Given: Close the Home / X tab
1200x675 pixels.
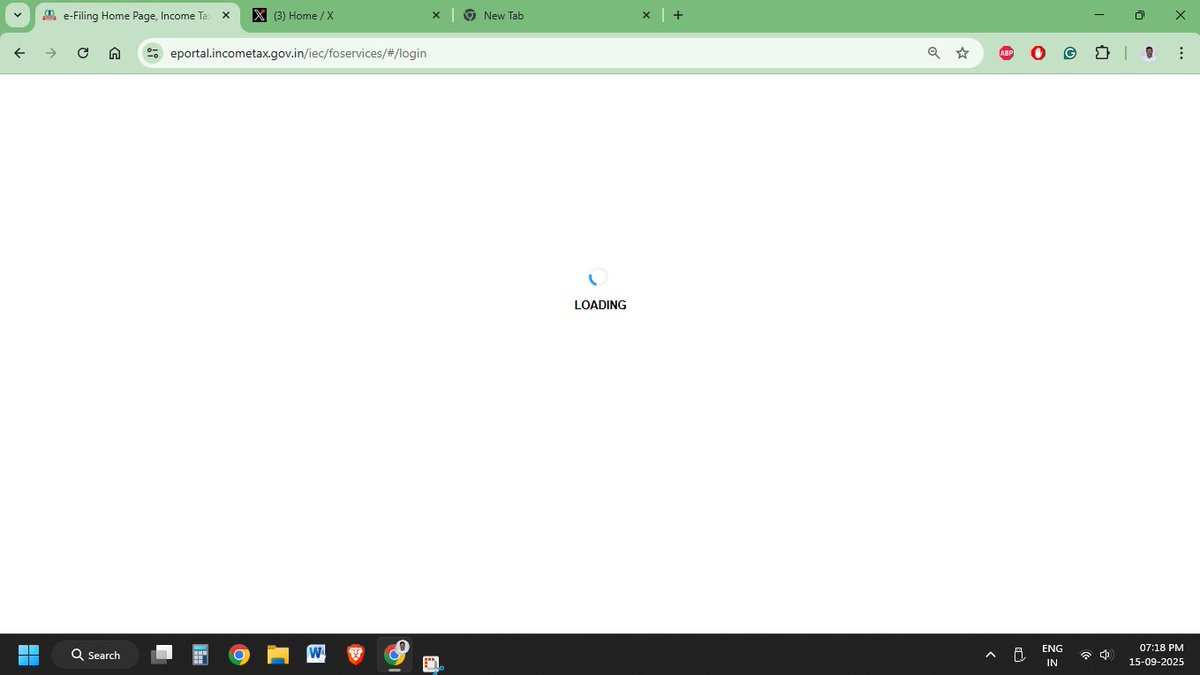Looking at the screenshot, I should point(436,16).
